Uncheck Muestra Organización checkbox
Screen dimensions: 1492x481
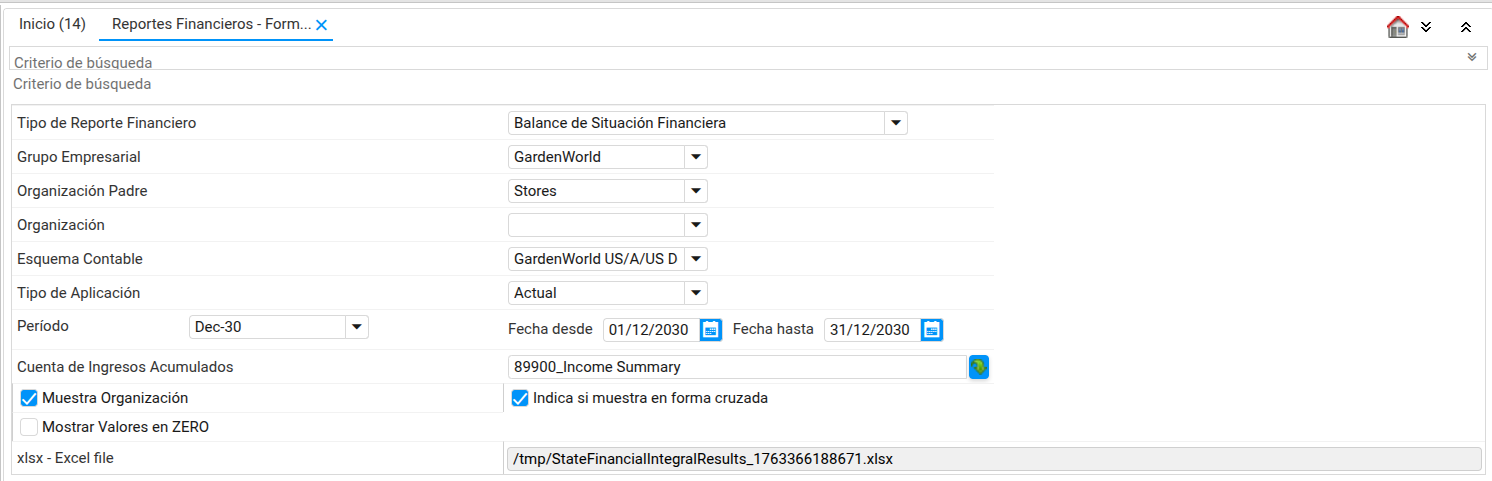click(29, 398)
